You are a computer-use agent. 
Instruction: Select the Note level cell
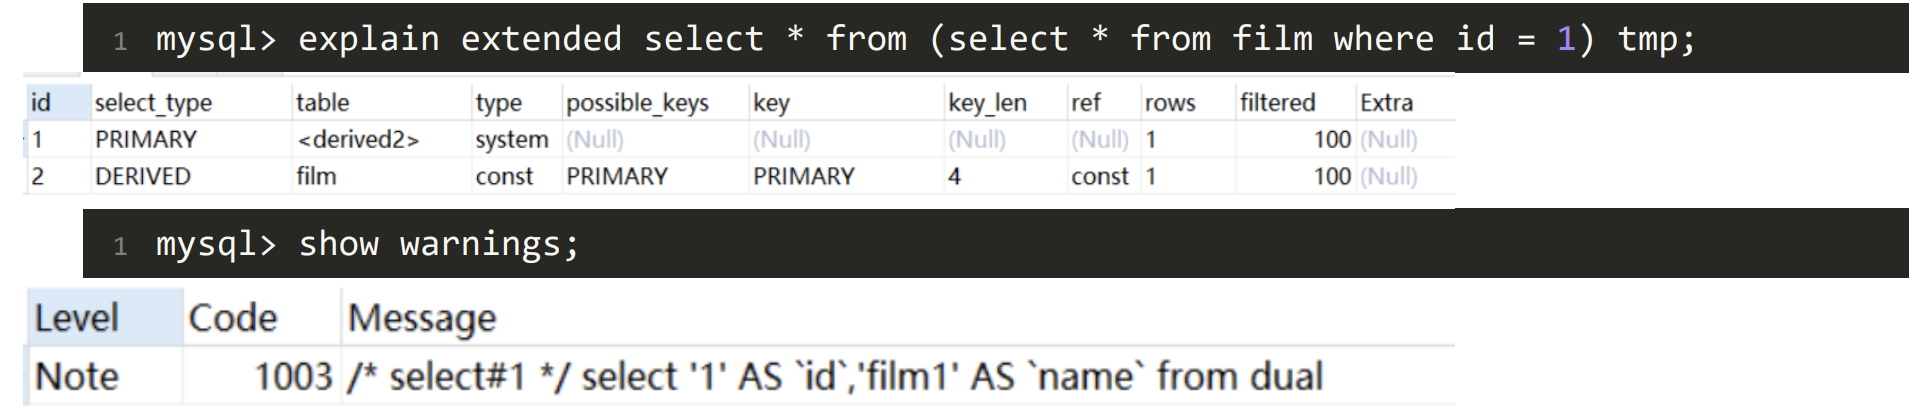click(x=77, y=377)
